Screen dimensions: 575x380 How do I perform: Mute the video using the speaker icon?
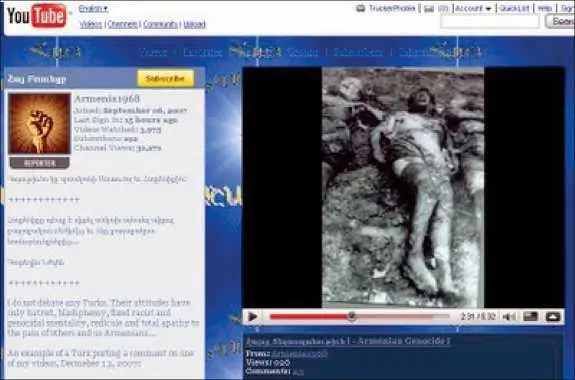tap(509, 317)
